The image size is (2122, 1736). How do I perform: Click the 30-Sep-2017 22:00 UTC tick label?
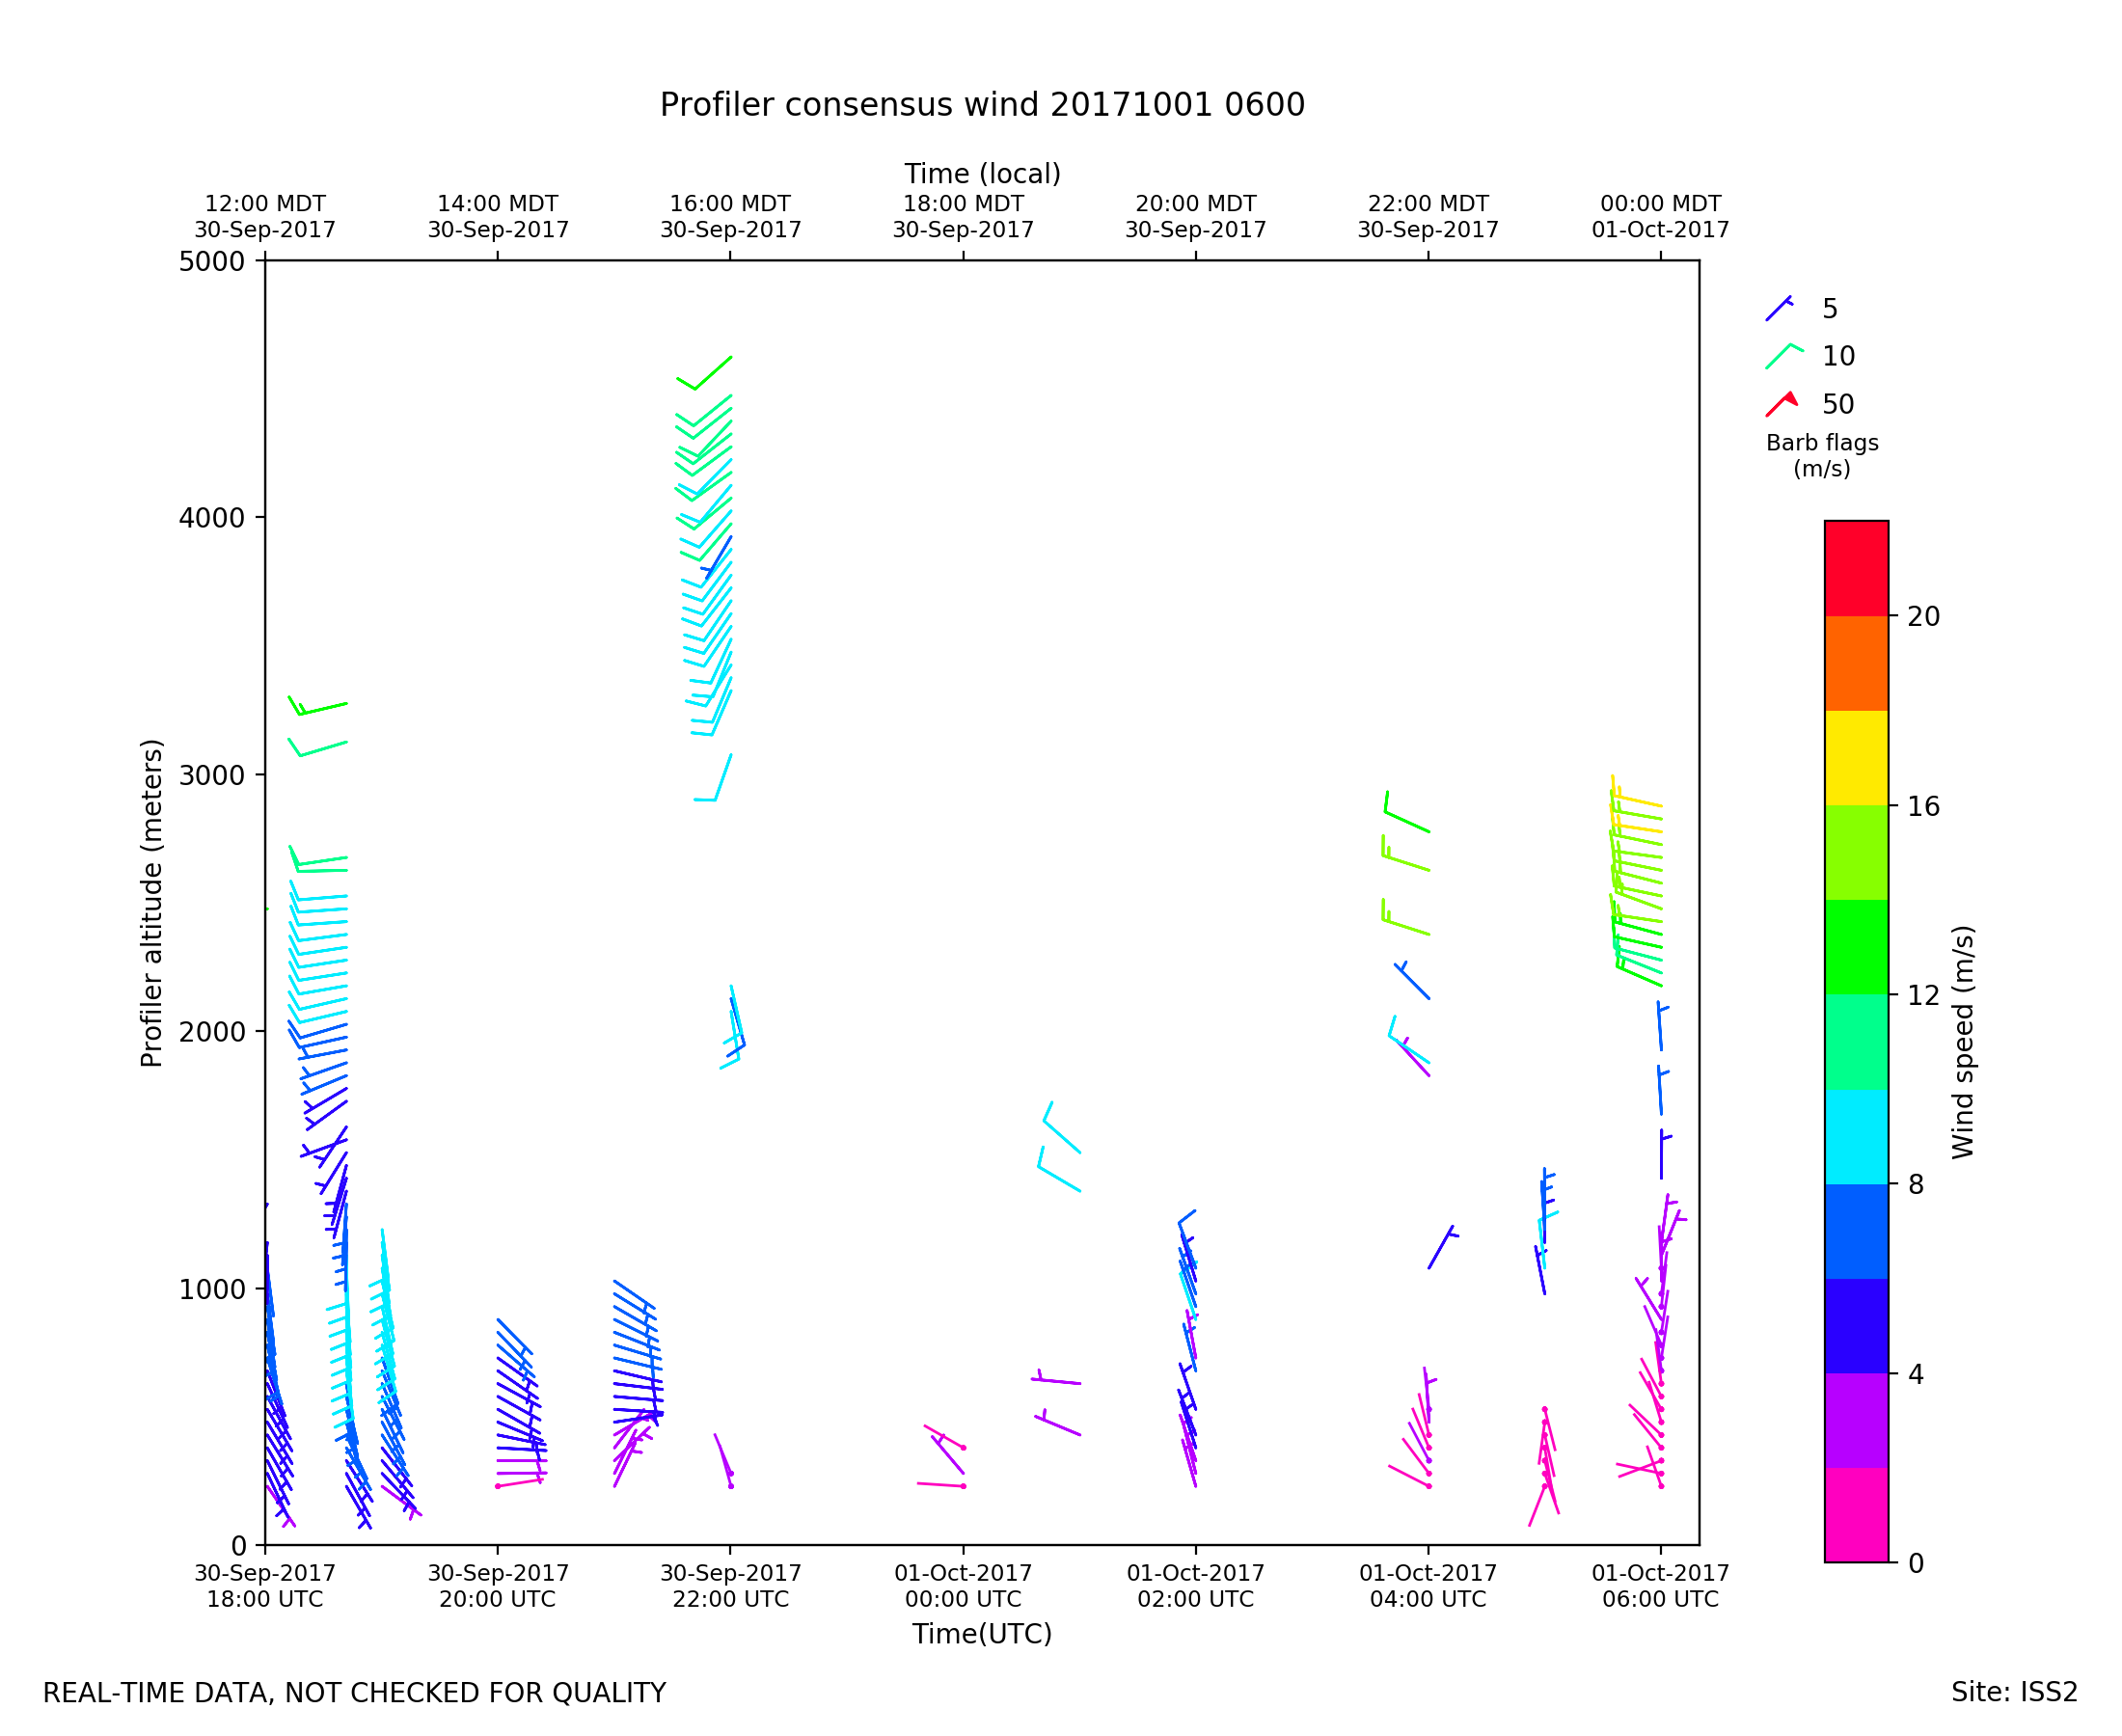(x=730, y=1586)
